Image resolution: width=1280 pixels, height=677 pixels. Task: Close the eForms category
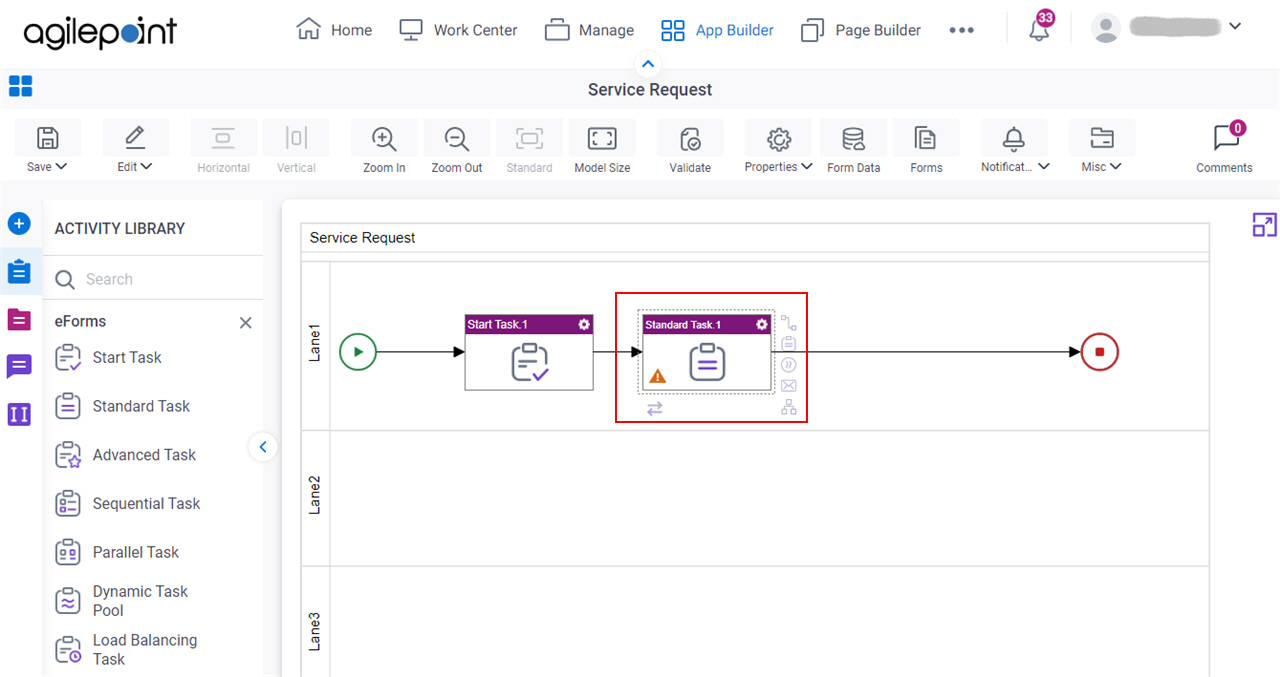coord(245,323)
